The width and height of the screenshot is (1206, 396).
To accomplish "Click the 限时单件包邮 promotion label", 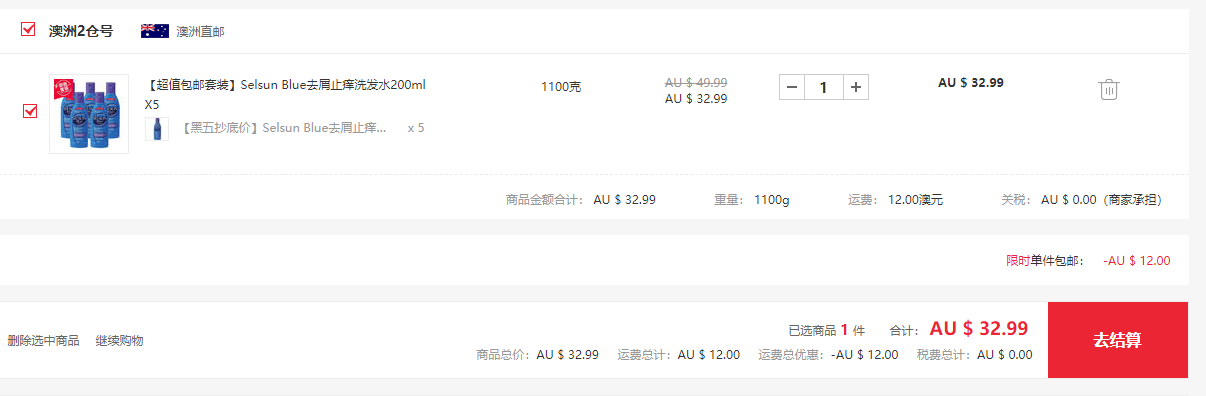I will pos(1045,261).
